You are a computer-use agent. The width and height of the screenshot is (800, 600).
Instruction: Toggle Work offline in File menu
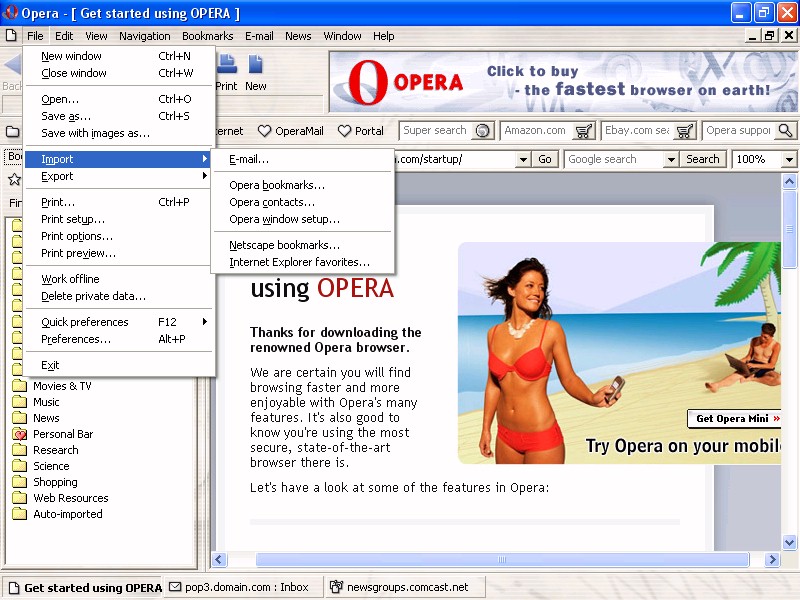click(x=119, y=279)
